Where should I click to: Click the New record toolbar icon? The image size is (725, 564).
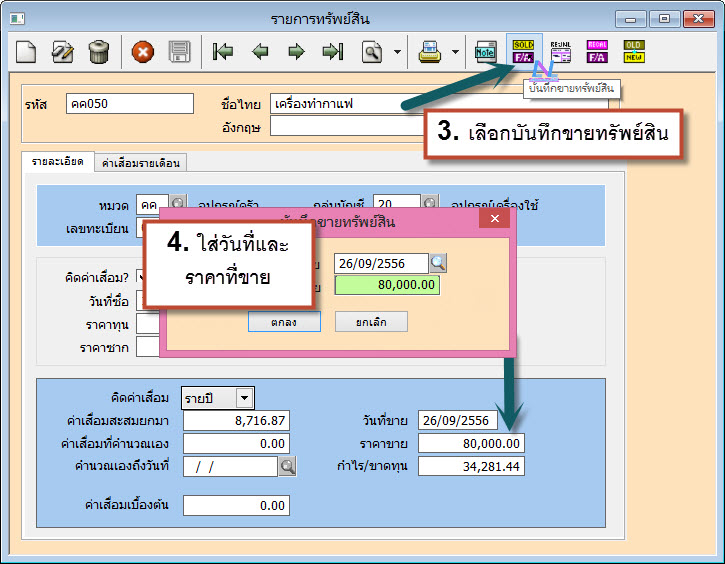[x=26, y=51]
